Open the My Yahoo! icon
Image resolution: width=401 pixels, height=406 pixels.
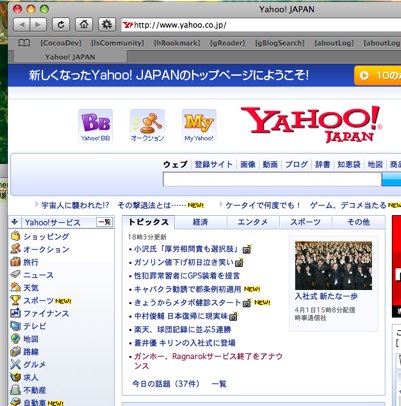coord(199,126)
